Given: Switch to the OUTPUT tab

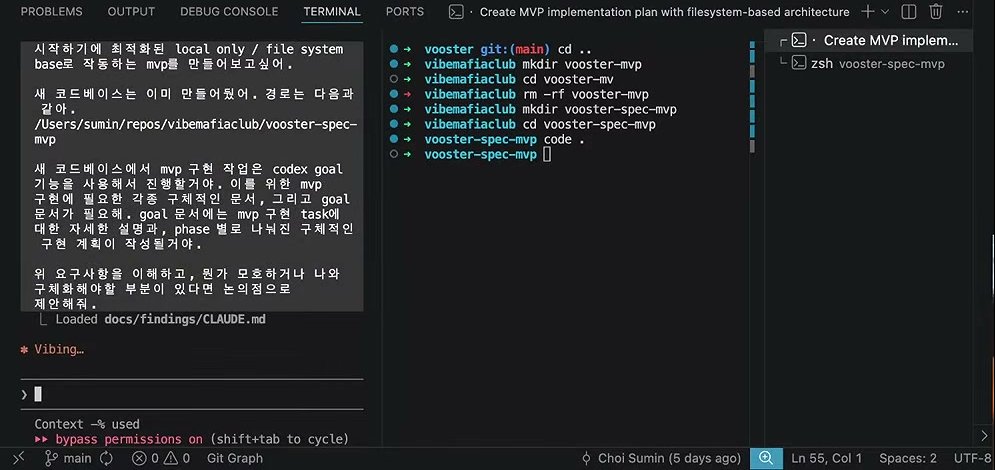Looking at the screenshot, I should 131,11.
